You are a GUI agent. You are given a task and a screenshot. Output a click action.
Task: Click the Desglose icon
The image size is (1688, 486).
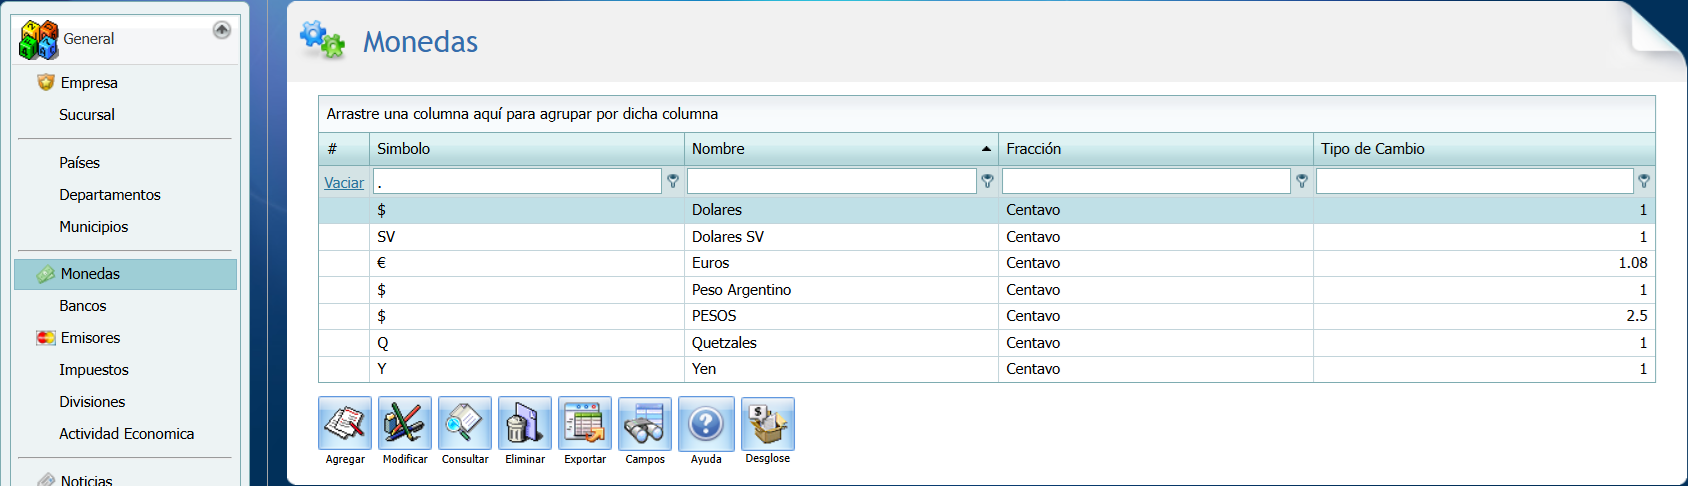767,424
